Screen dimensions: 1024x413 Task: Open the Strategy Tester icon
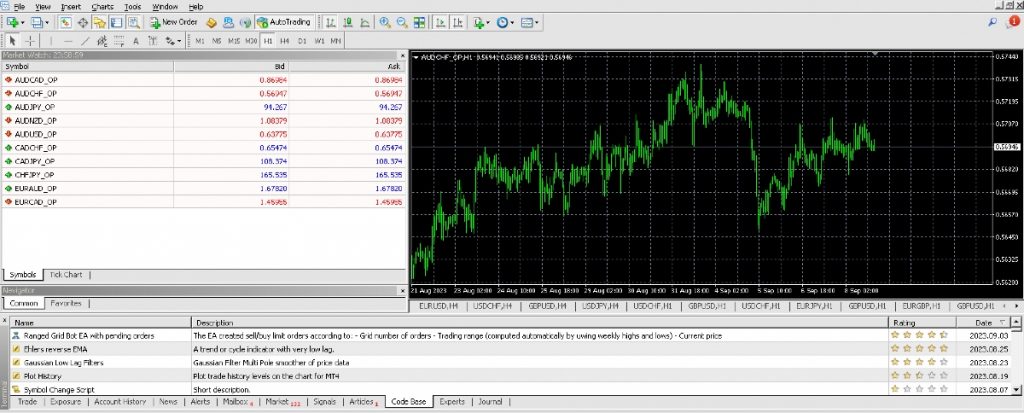[x=133, y=22]
